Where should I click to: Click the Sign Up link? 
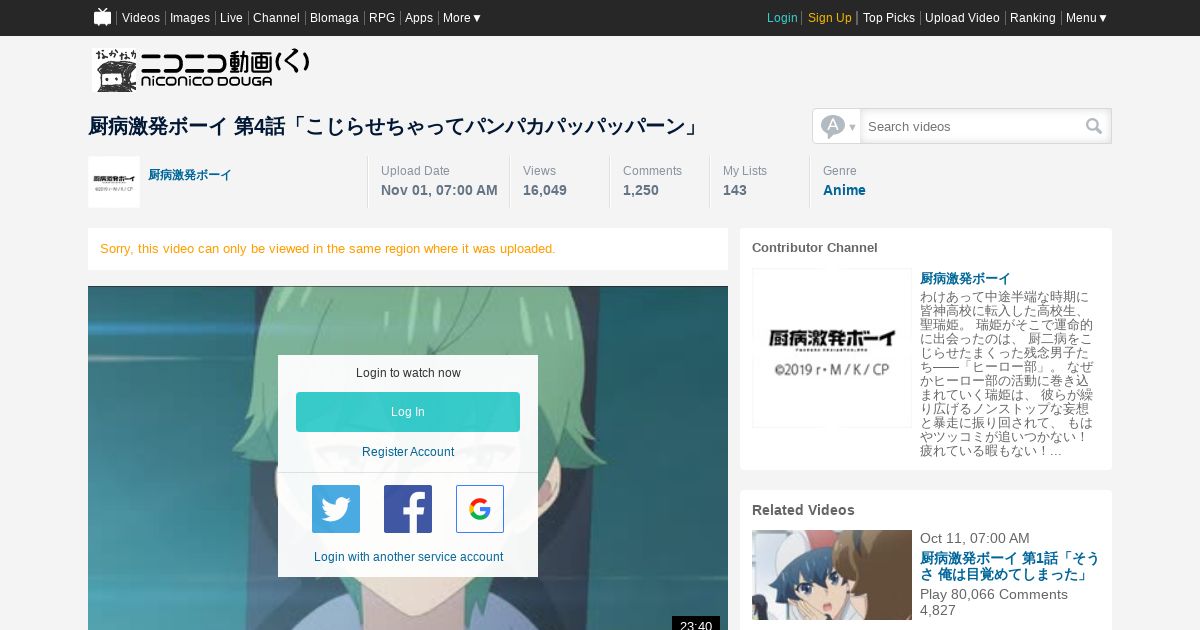pos(830,18)
